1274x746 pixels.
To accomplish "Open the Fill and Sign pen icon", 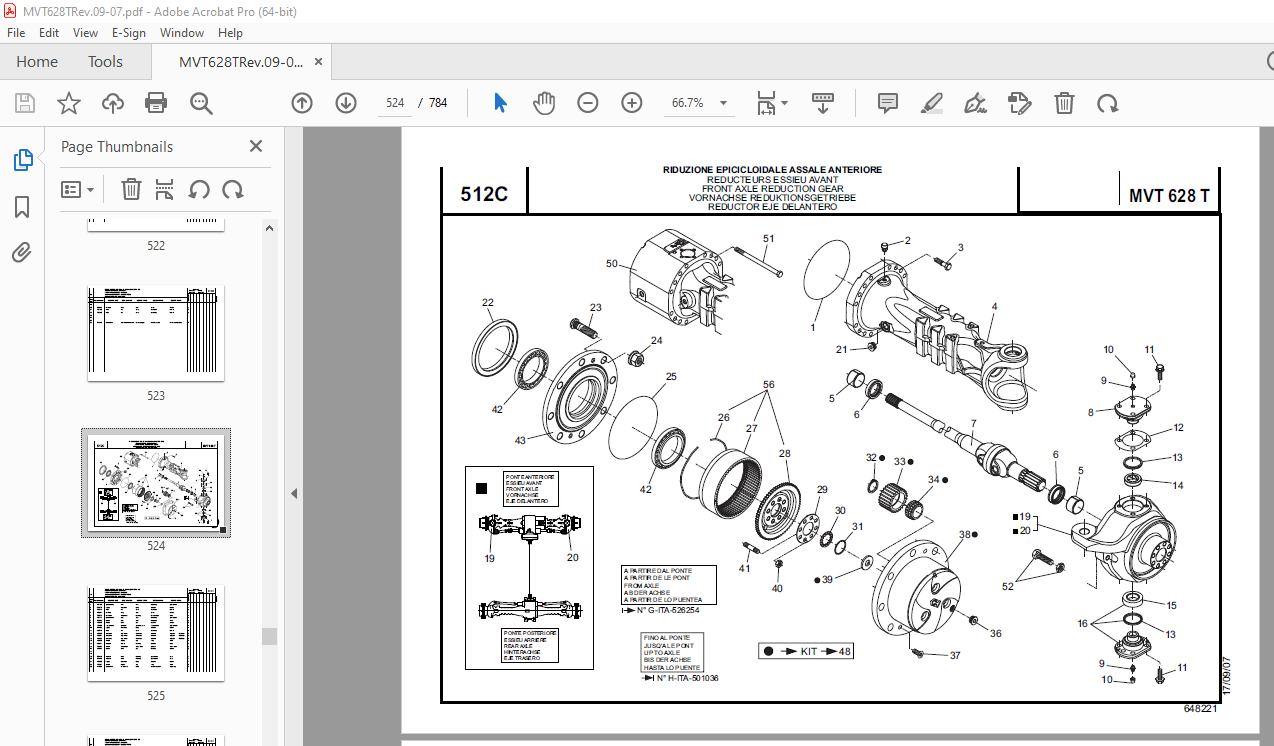I will point(976,103).
